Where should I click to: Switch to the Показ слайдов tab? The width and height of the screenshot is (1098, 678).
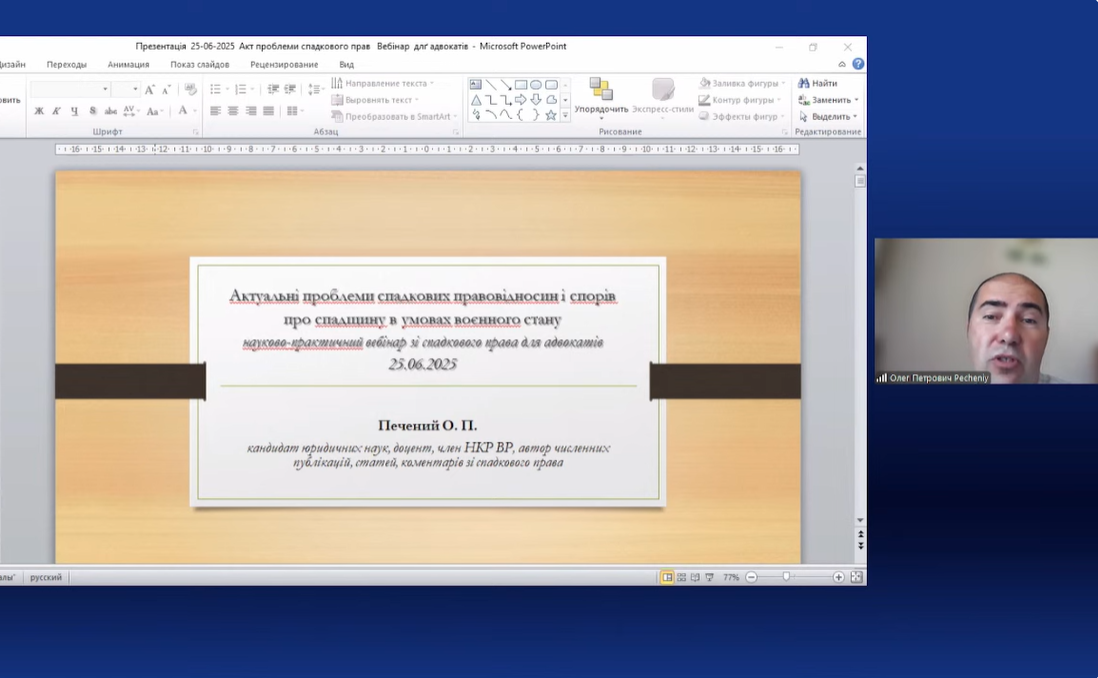point(199,64)
